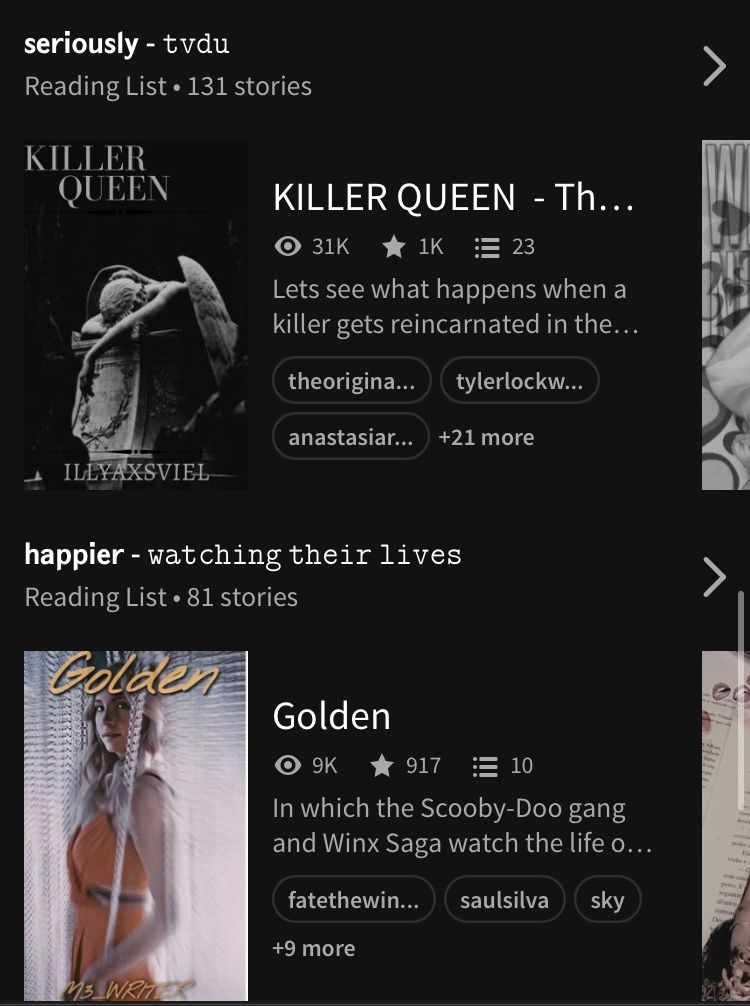Viewport: 750px width, 1006px height.
Task: Show the +21 more tags
Action: click(x=486, y=438)
